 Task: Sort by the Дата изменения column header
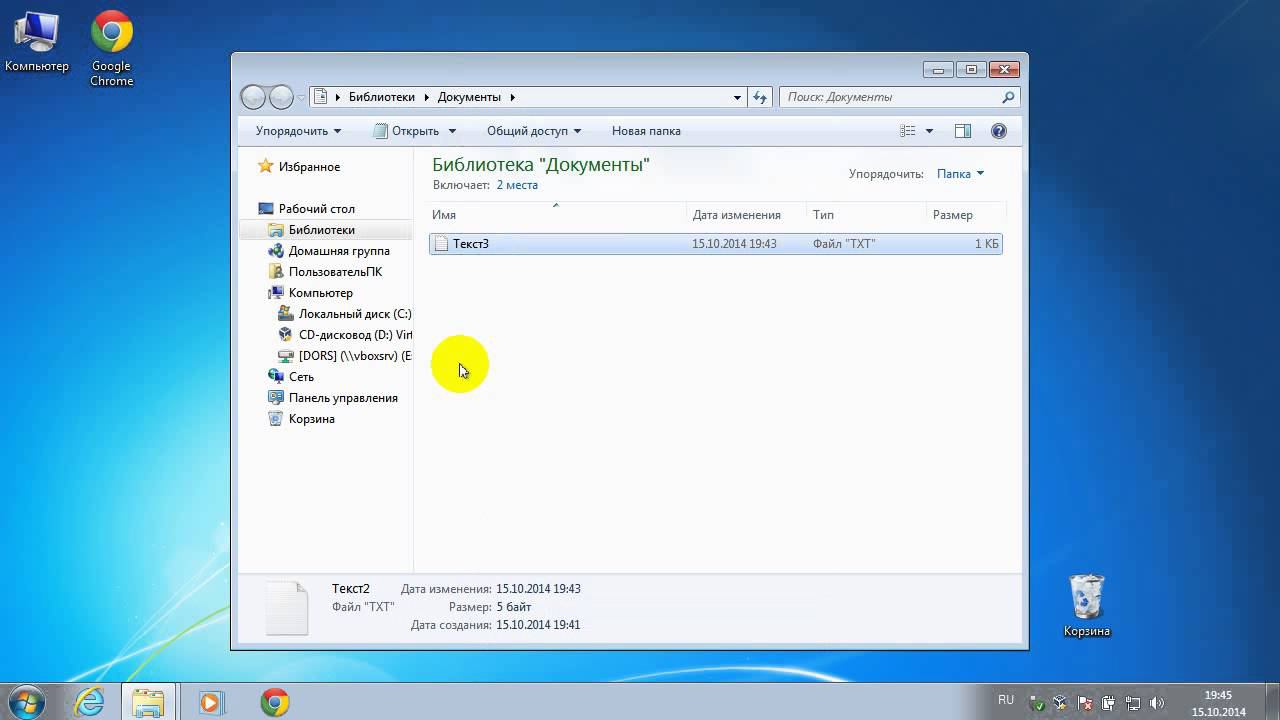tap(747, 215)
